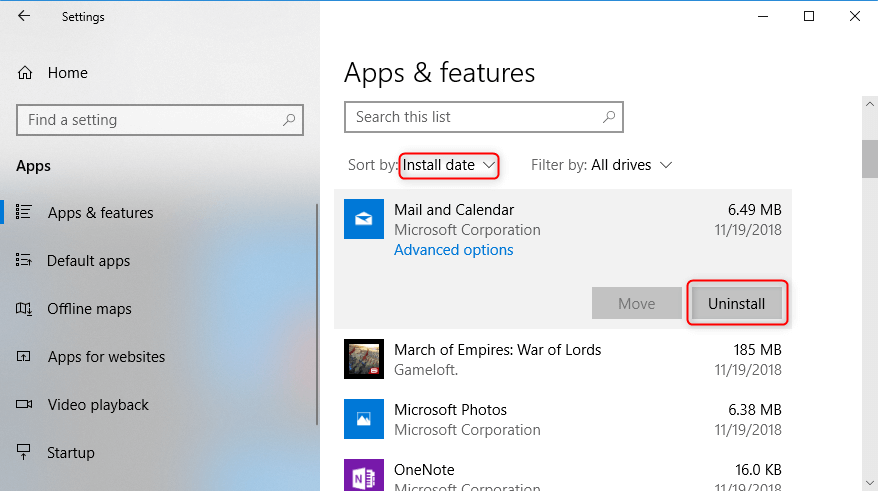The width and height of the screenshot is (878, 491).
Task: Open Default apps settings page
Action: point(88,261)
